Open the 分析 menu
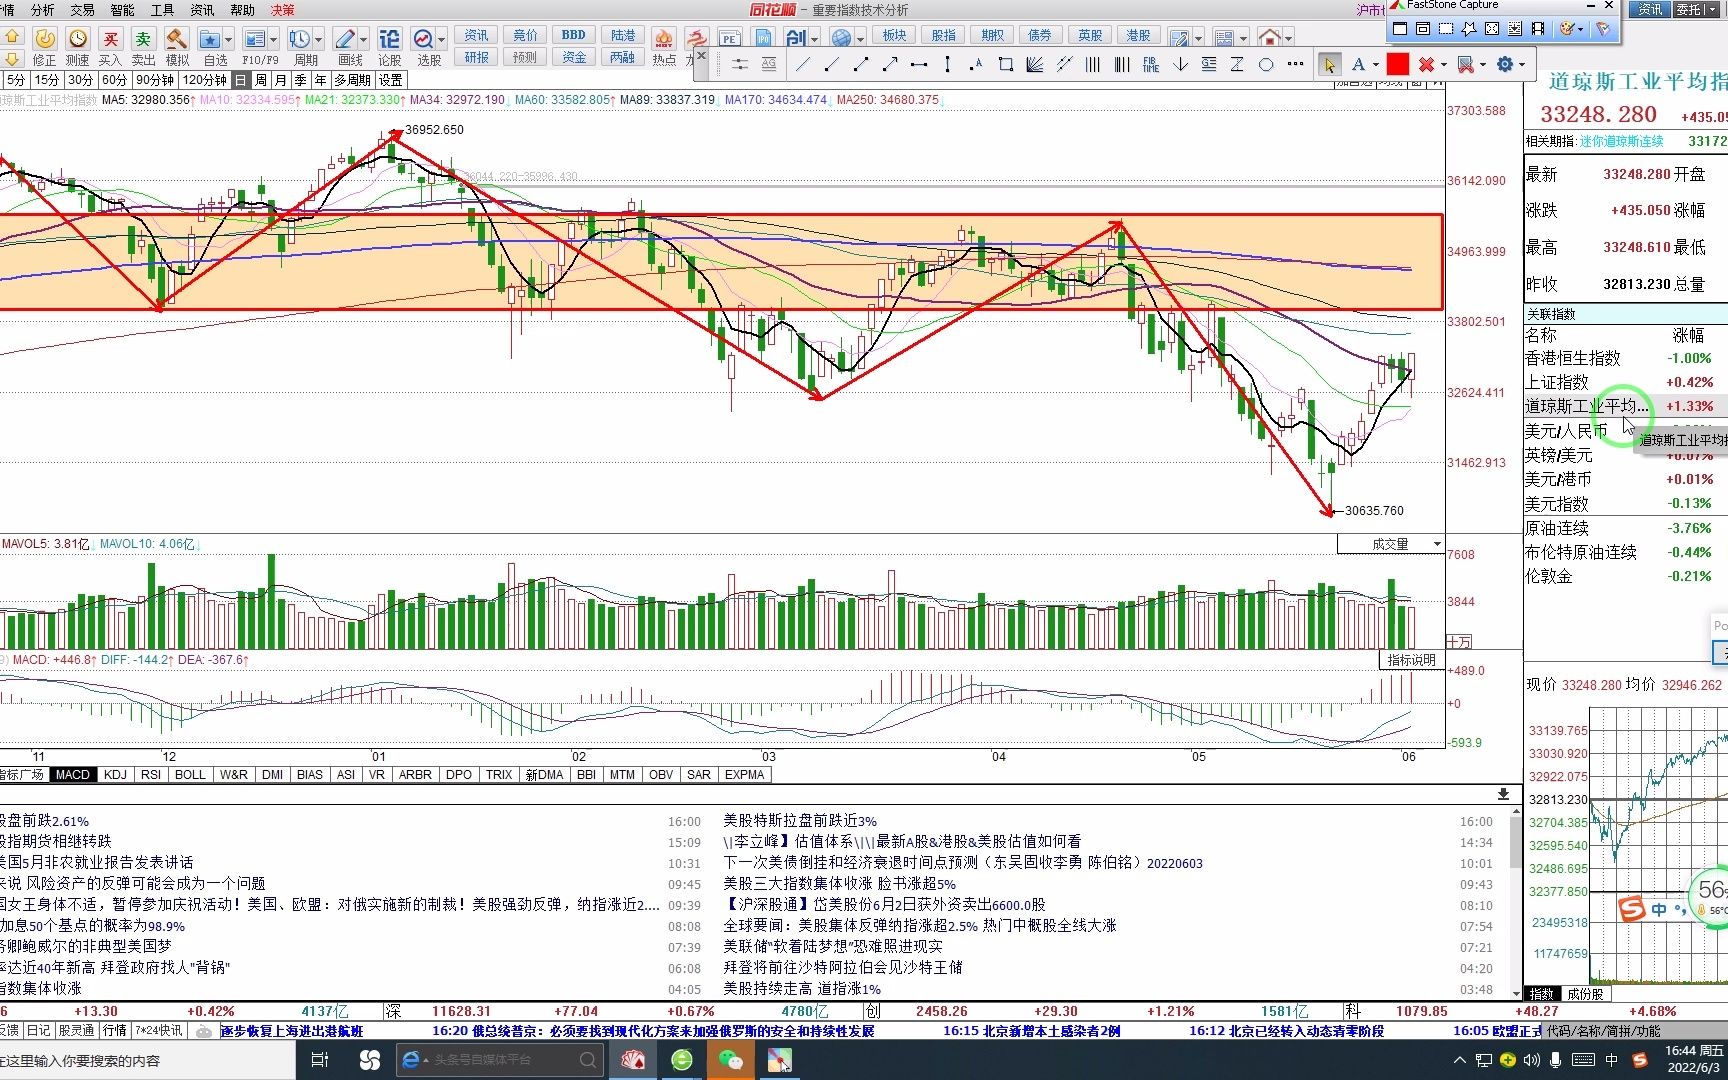Screen dimensions: 1728x1080 pyautogui.click(x=43, y=10)
